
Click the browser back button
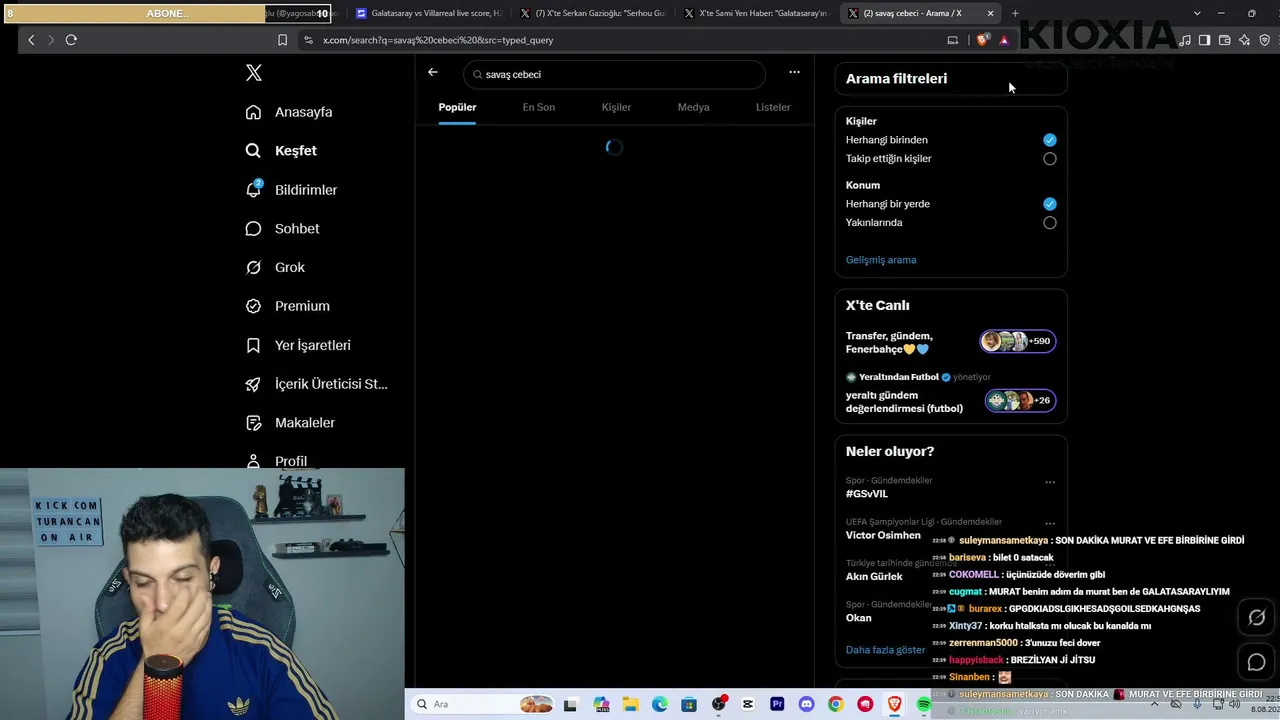[31, 40]
